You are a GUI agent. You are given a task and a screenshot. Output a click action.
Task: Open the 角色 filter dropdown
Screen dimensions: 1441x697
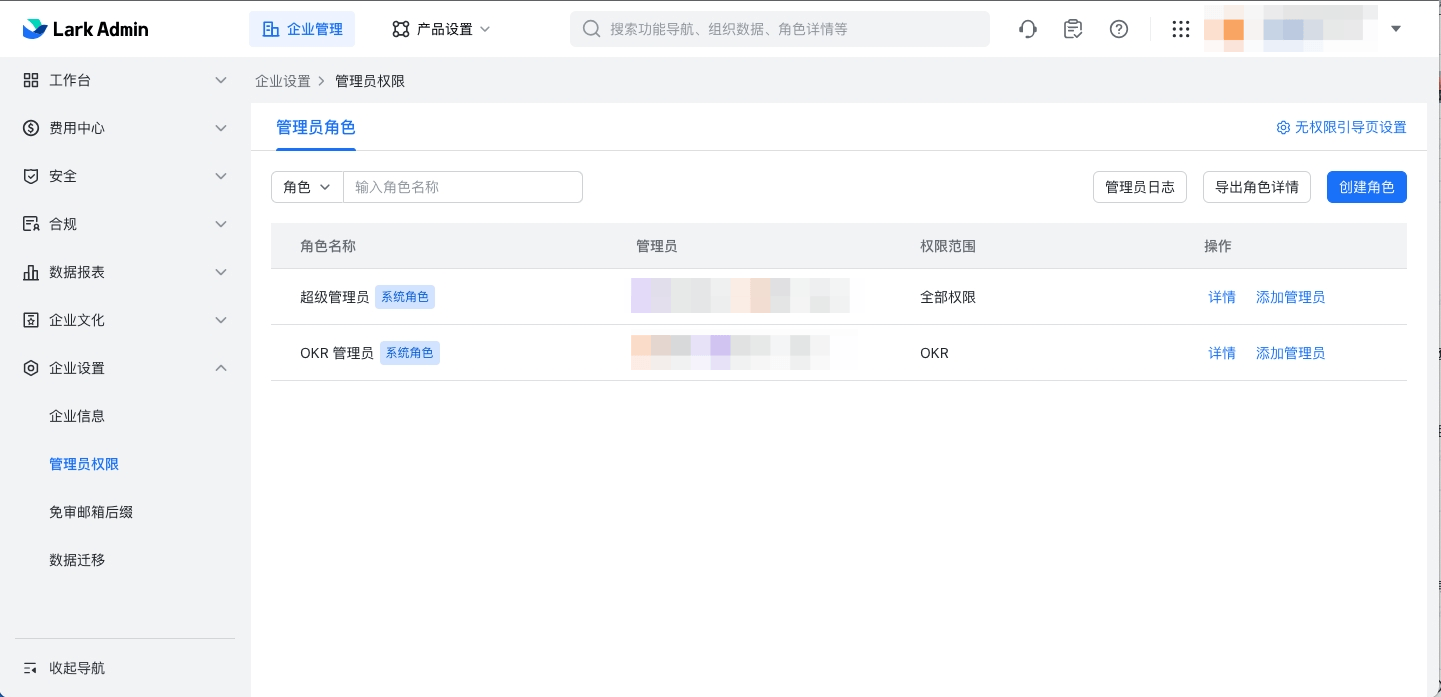[x=307, y=187]
